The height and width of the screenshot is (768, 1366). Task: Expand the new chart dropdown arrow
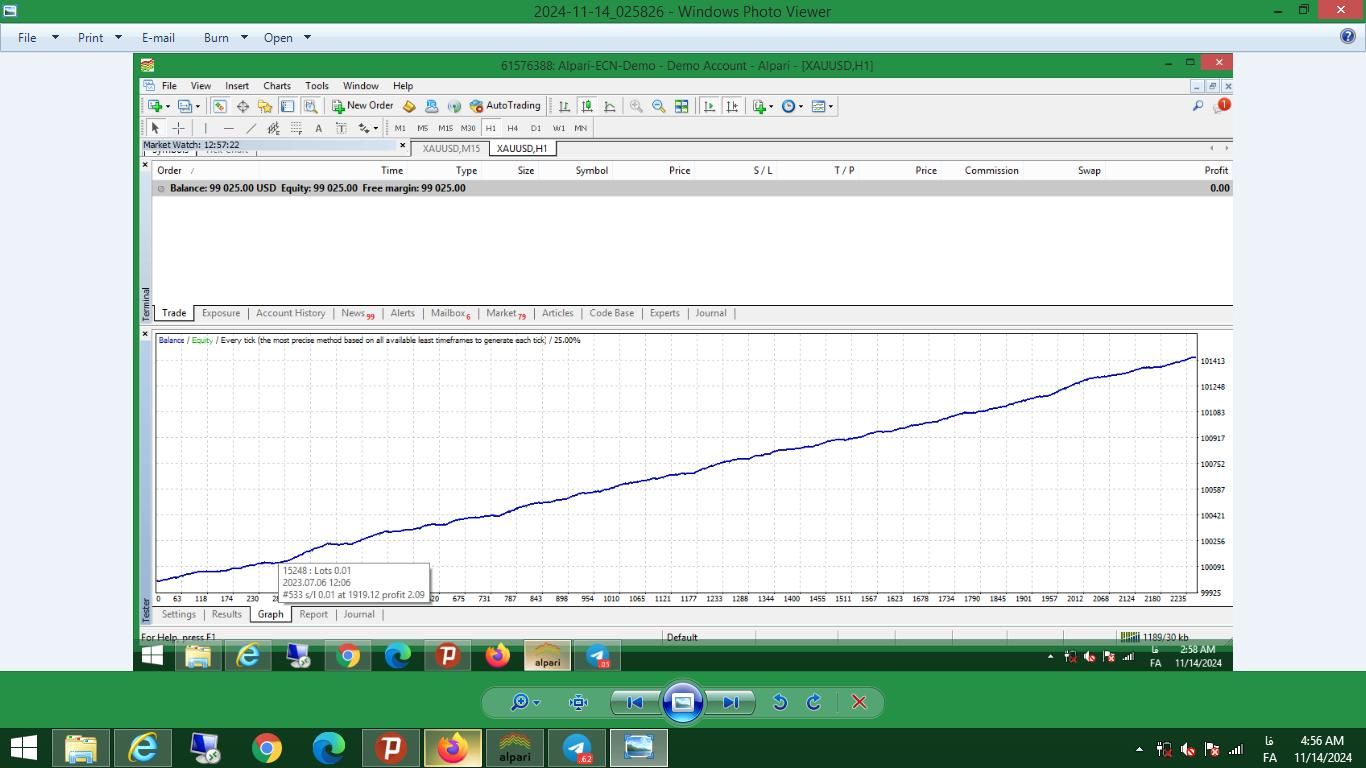pyautogui.click(x=167, y=106)
